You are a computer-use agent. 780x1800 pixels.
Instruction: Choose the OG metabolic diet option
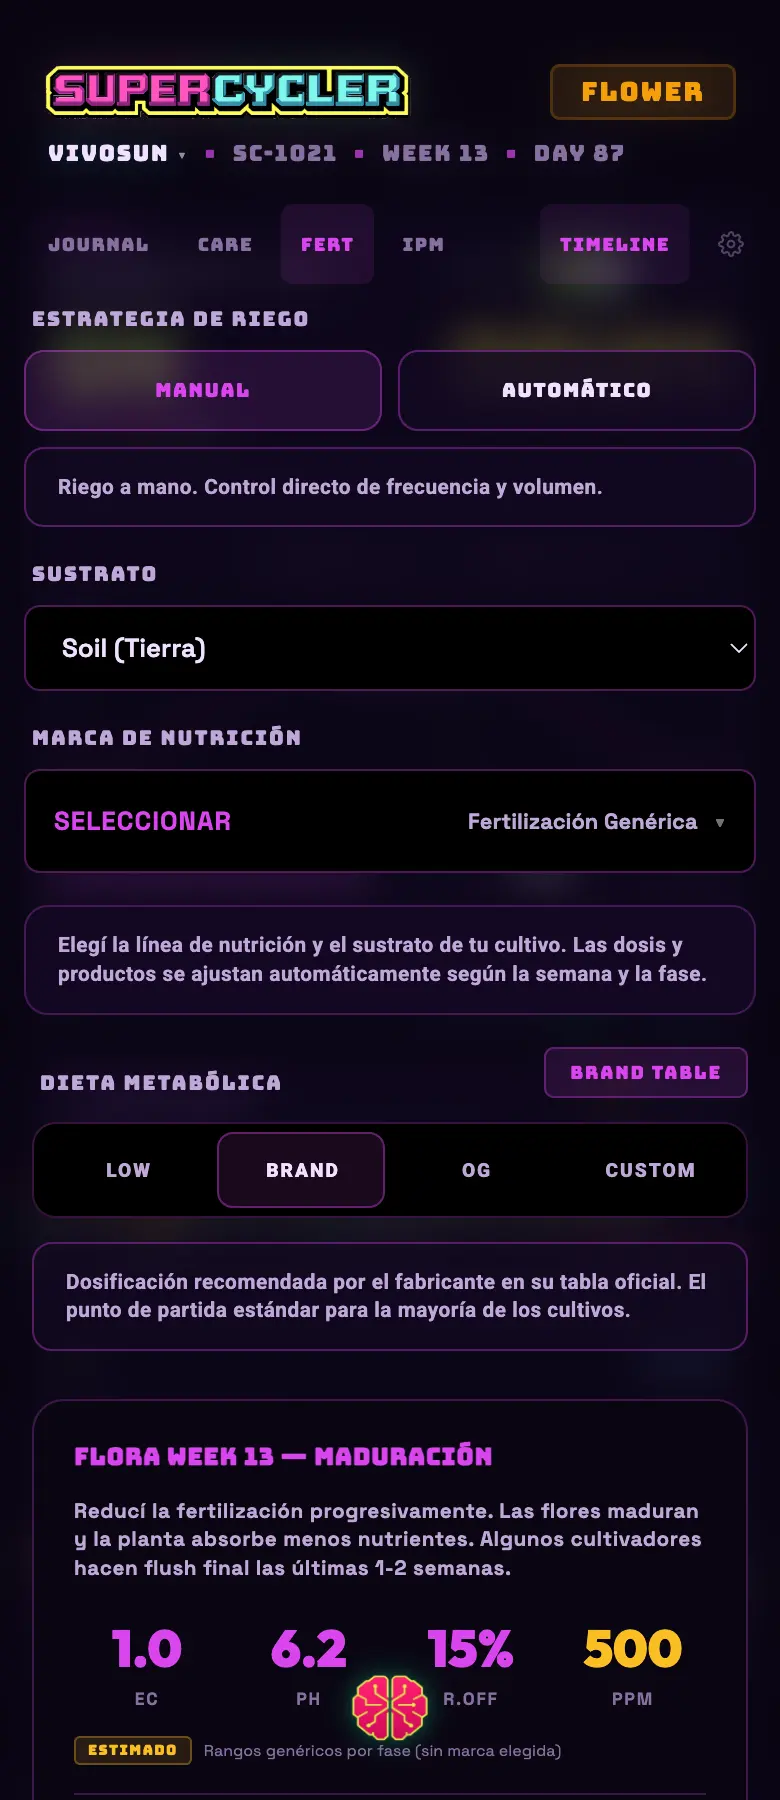(476, 1170)
